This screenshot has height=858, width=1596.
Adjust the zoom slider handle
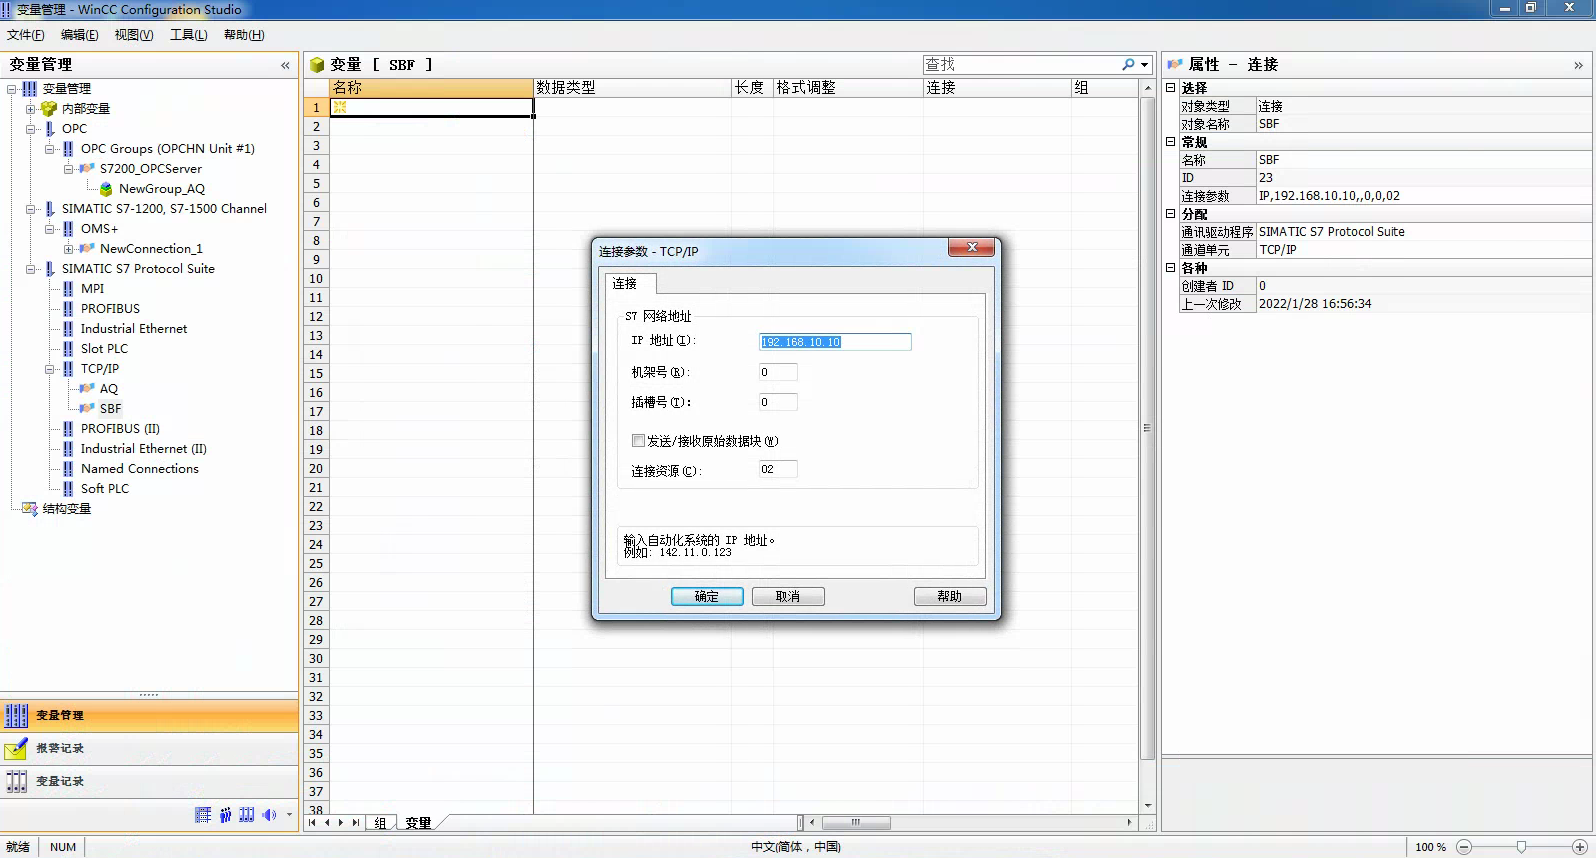click(1521, 847)
